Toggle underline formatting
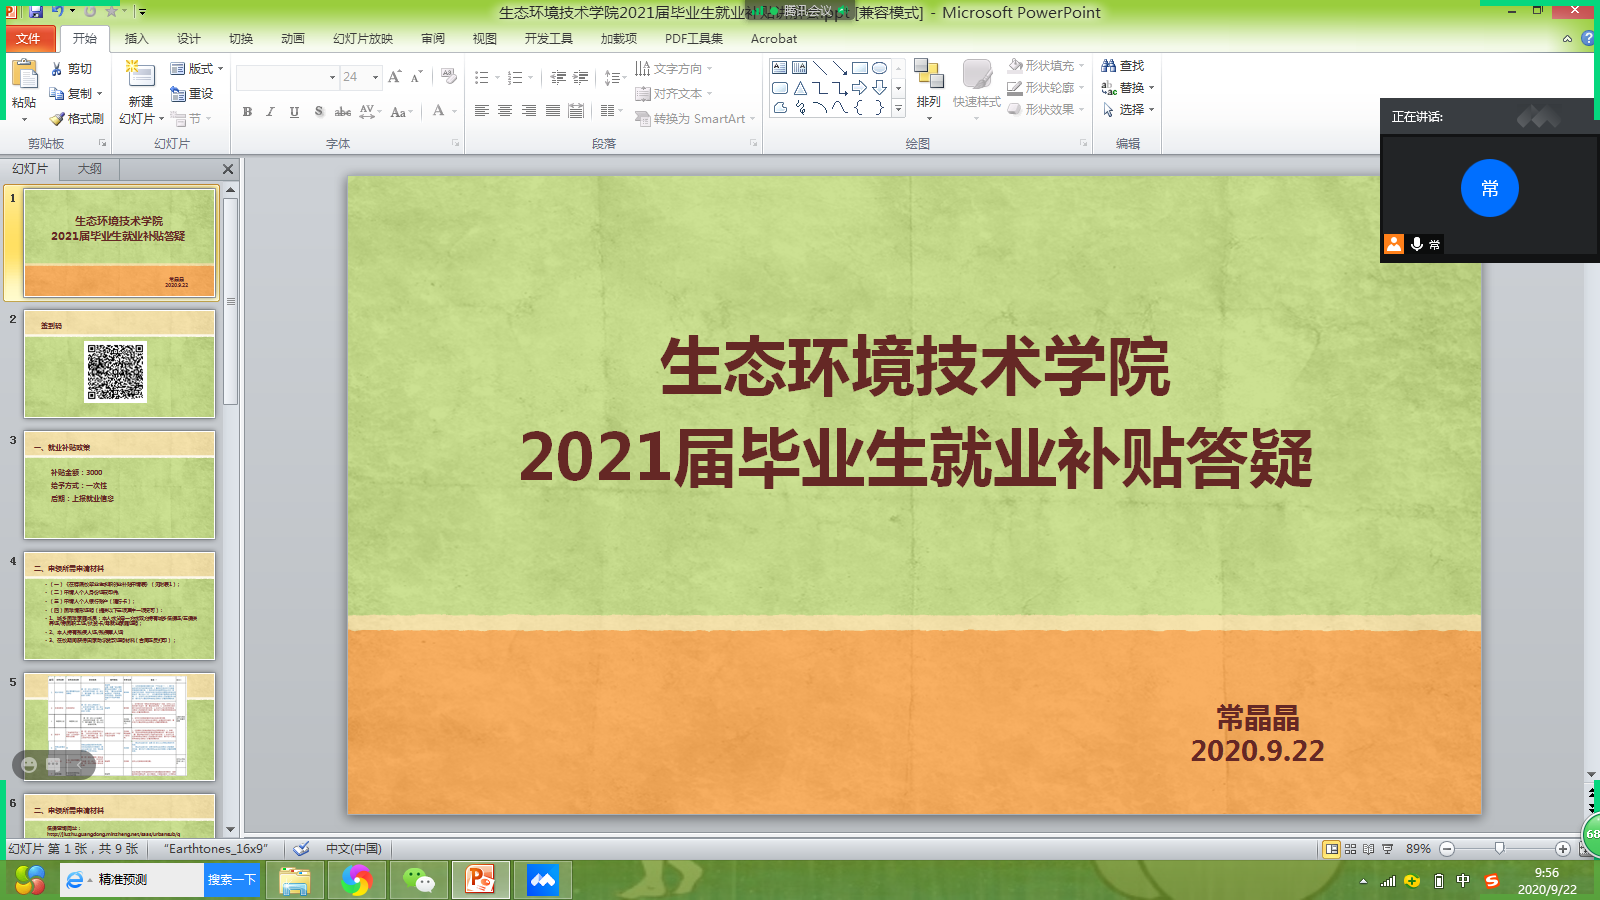This screenshot has width=1600, height=900. [x=294, y=112]
